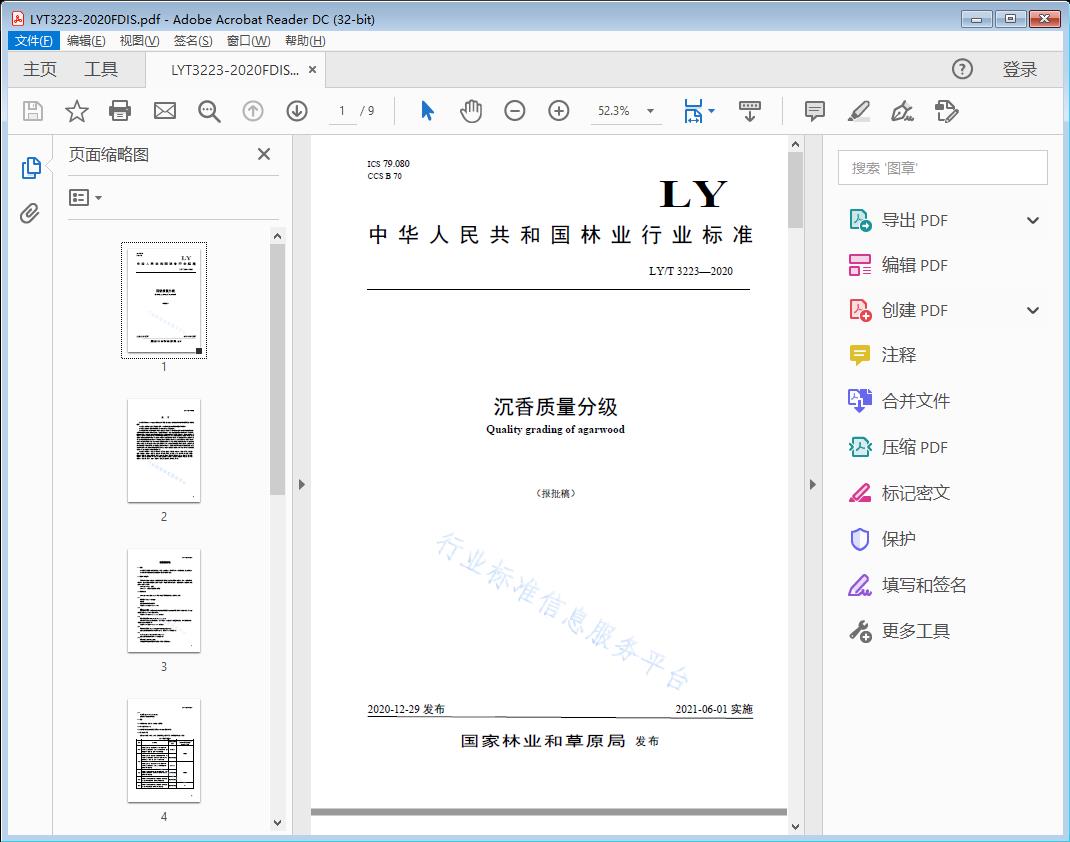Open the add comment note tool

coord(815,111)
